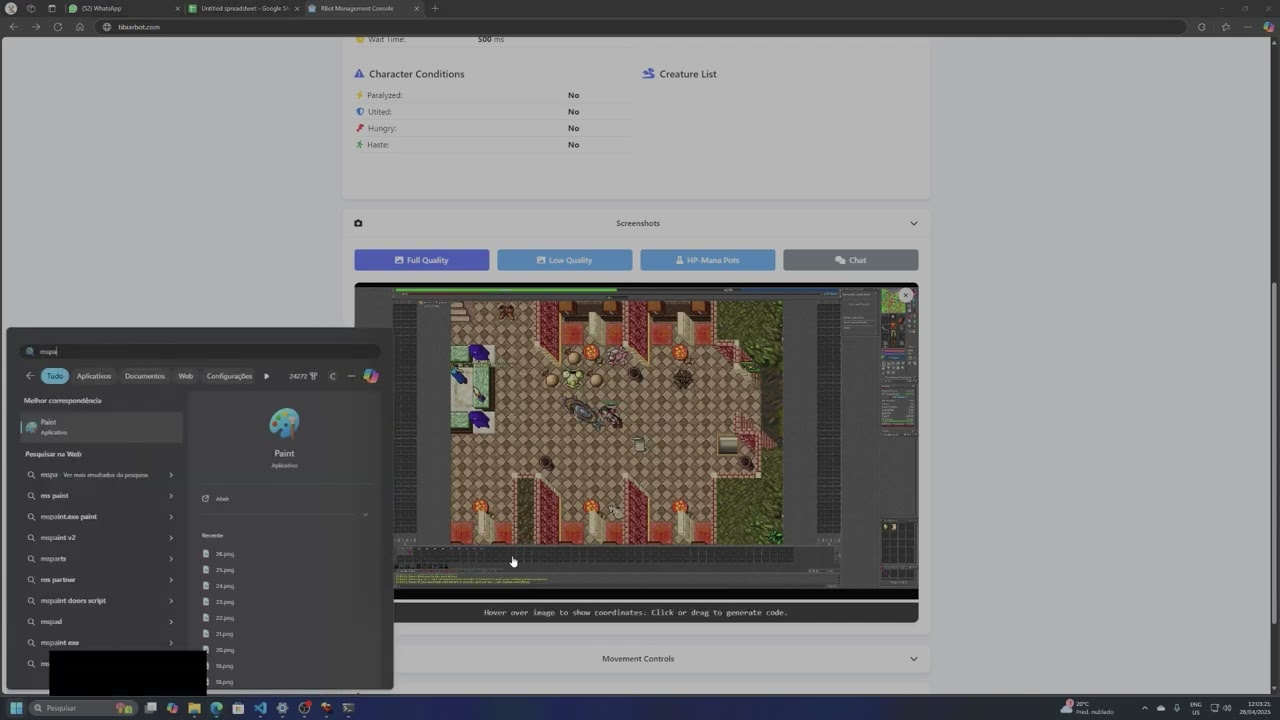This screenshot has height=720, width=1280.
Task: Open Settings gear from the taskbar
Action: [282, 708]
